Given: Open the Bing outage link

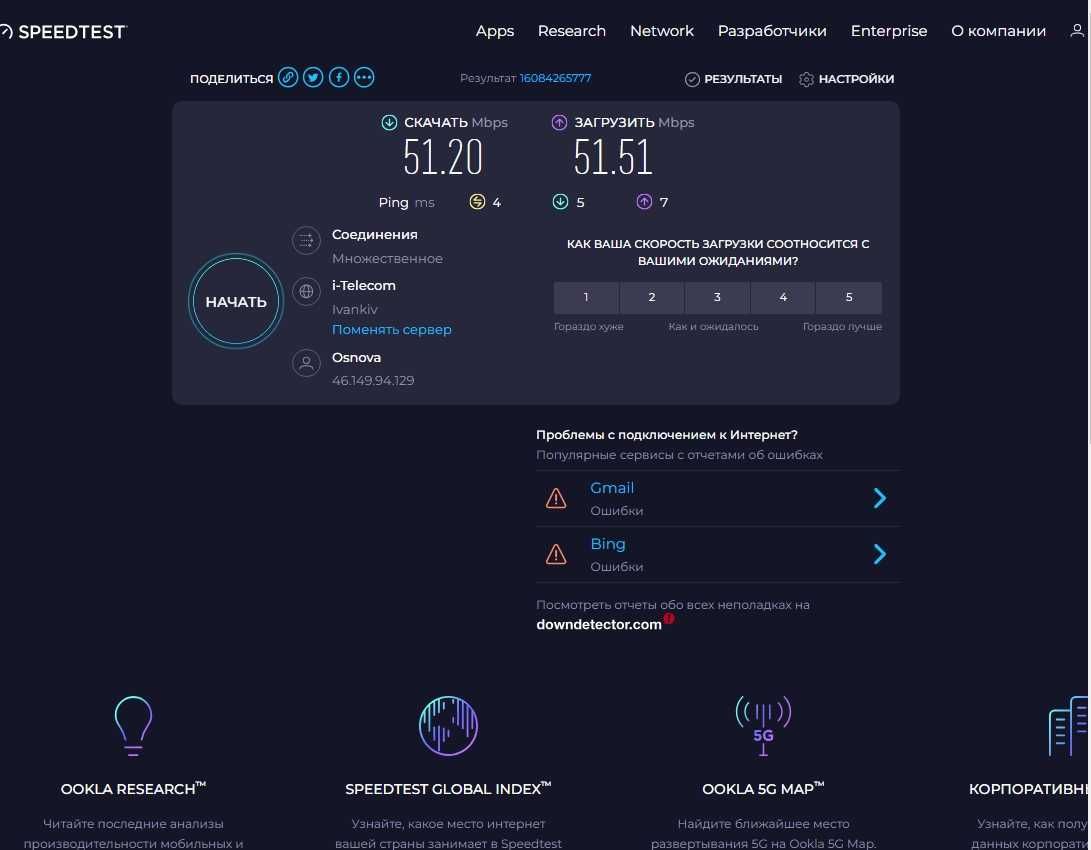Looking at the screenshot, I should (608, 544).
